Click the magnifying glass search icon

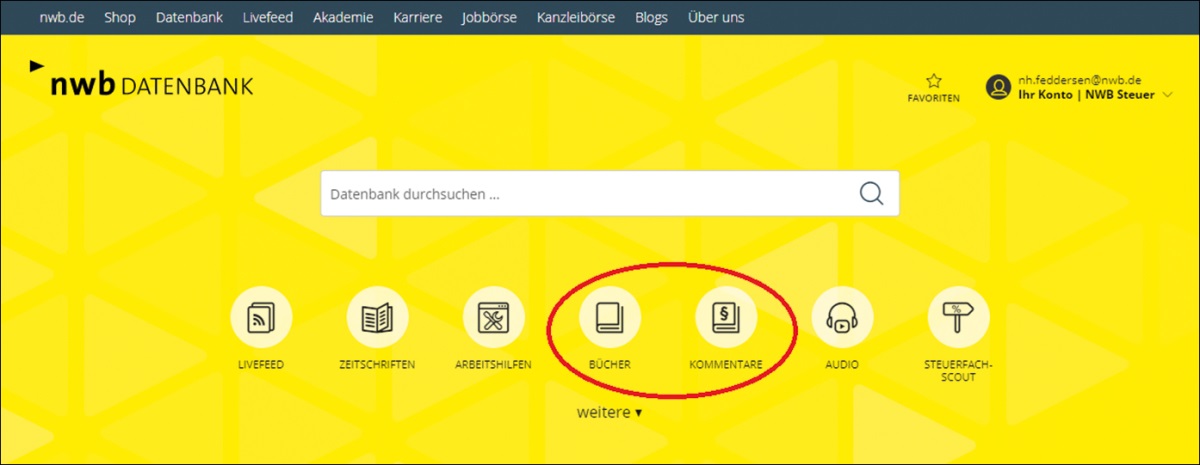click(x=871, y=194)
